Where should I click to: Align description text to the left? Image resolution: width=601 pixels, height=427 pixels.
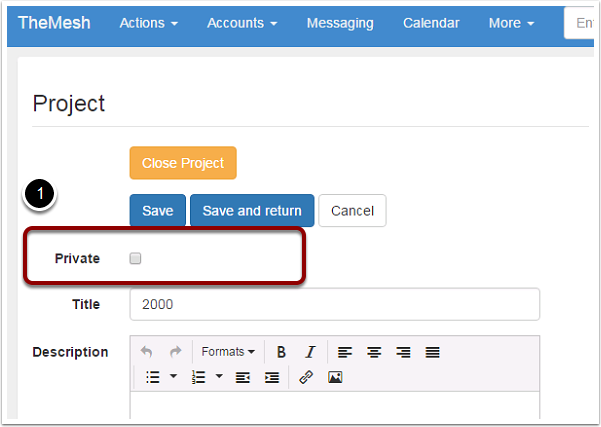[345, 352]
